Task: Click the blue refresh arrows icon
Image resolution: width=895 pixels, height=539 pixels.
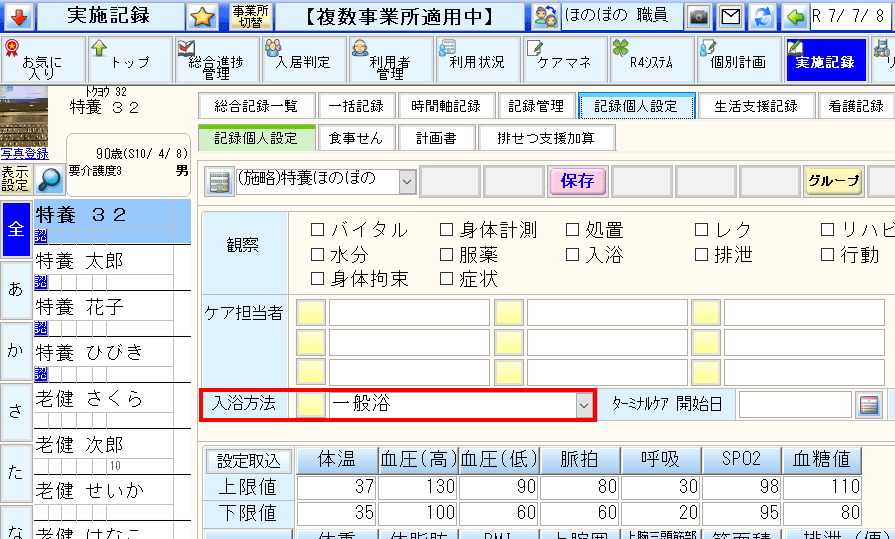Action: 764,16
